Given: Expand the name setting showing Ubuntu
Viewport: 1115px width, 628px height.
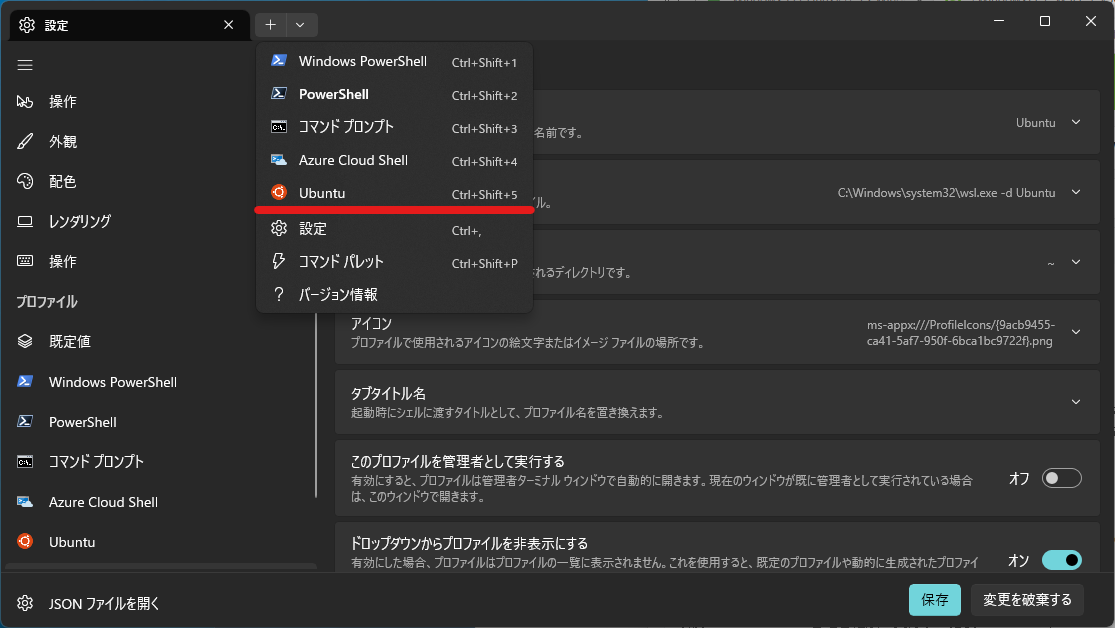Looking at the screenshot, I should click(x=1076, y=122).
